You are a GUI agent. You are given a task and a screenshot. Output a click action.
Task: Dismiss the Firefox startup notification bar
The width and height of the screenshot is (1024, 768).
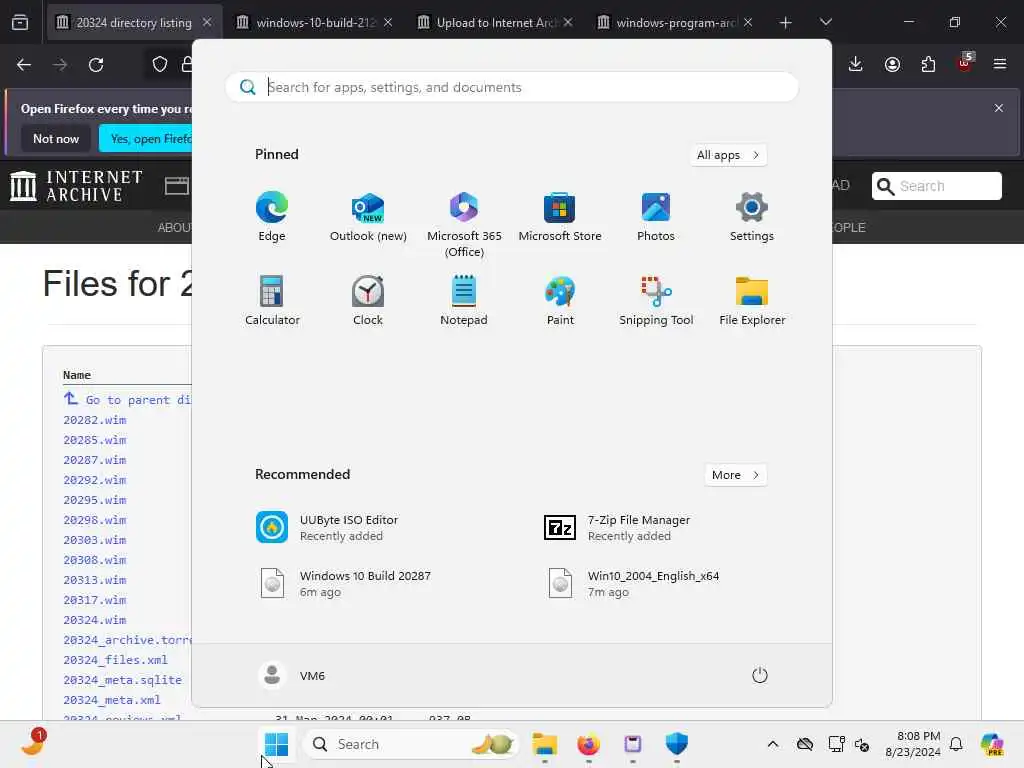(999, 108)
